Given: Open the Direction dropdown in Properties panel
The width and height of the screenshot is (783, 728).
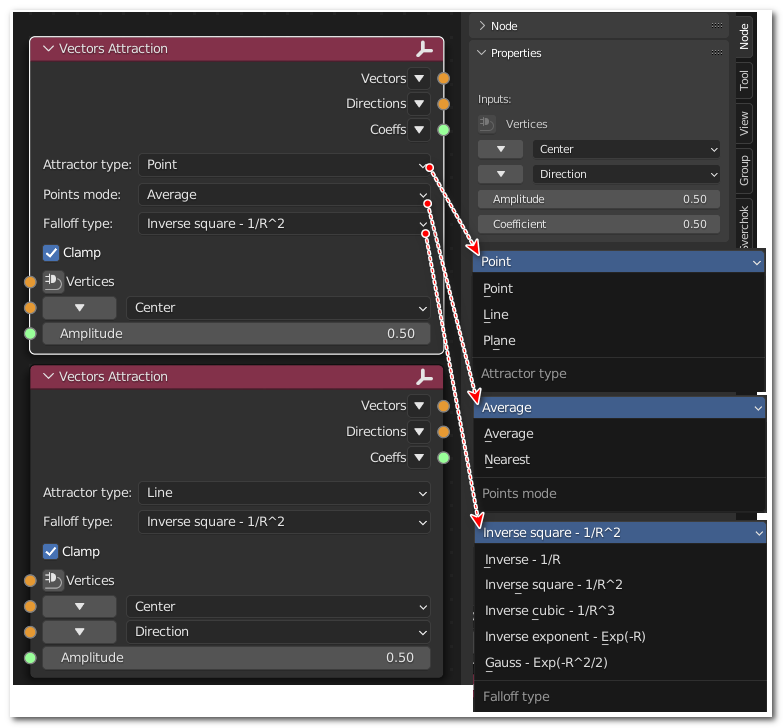Looking at the screenshot, I should click(626, 174).
